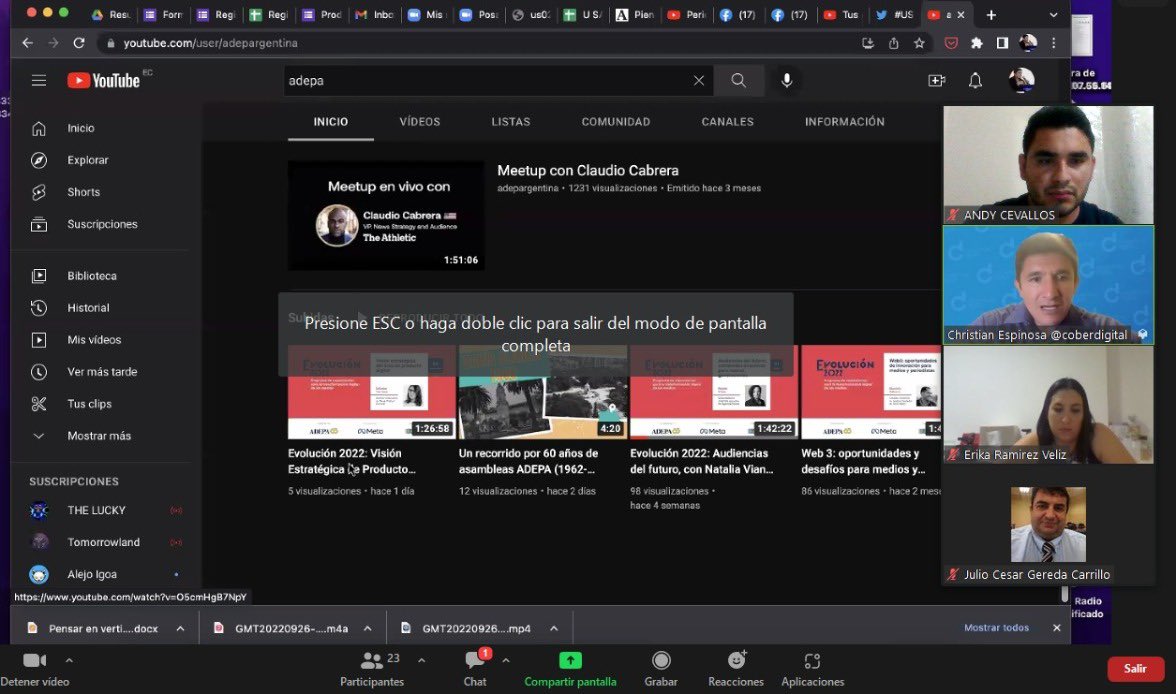This screenshot has width=1176, height=694.
Task: Click the browser address bar URL
Action: [x=211, y=43]
